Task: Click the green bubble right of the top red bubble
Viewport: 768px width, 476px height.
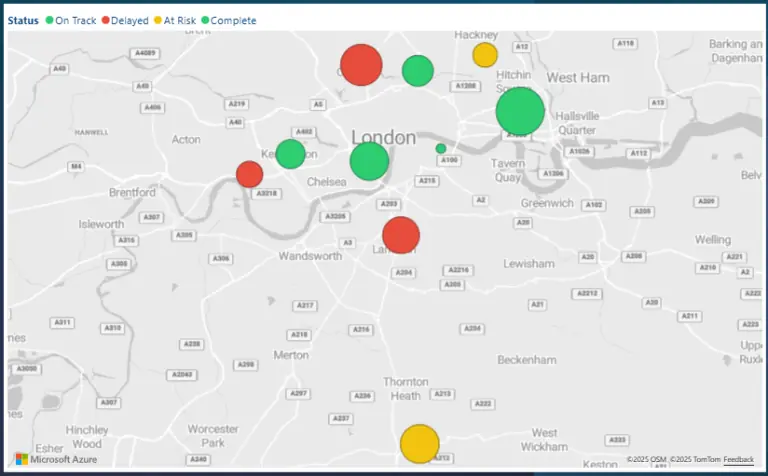Action: tap(418, 71)
